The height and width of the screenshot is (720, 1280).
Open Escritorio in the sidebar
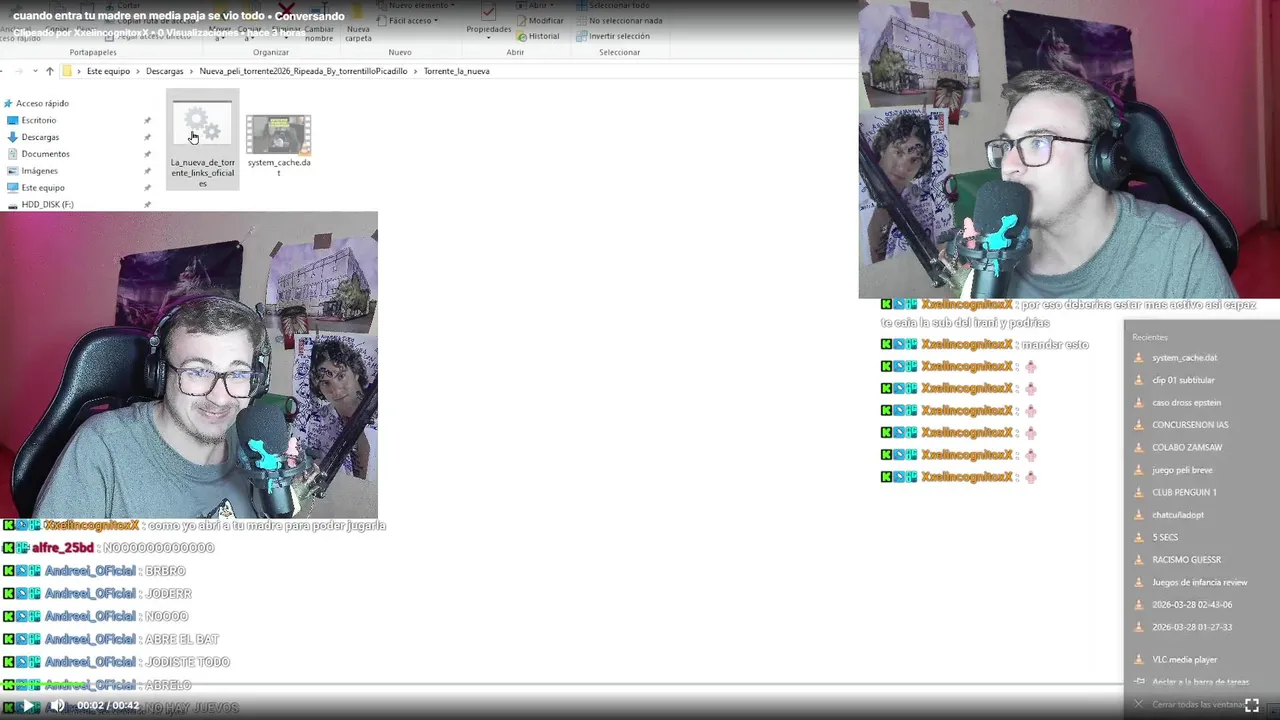[x=39, y=120]
